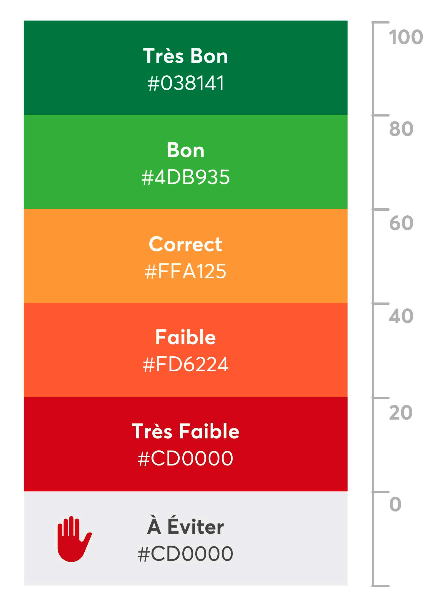Pick the orange Correct color band

click(x=185, y=256)
